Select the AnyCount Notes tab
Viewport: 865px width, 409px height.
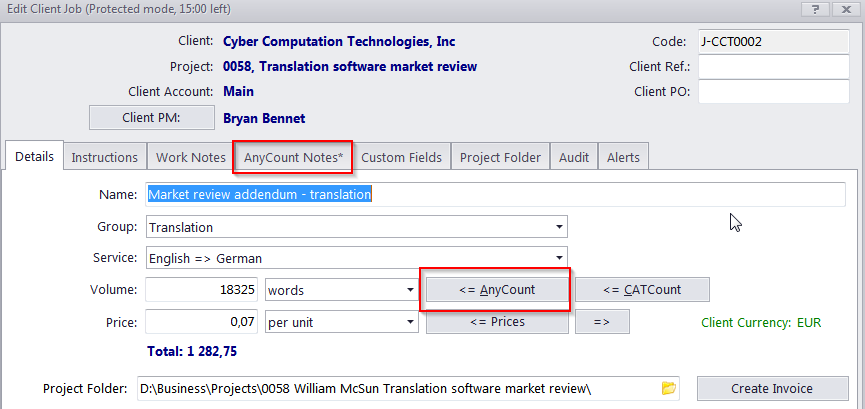pos(293,157)
